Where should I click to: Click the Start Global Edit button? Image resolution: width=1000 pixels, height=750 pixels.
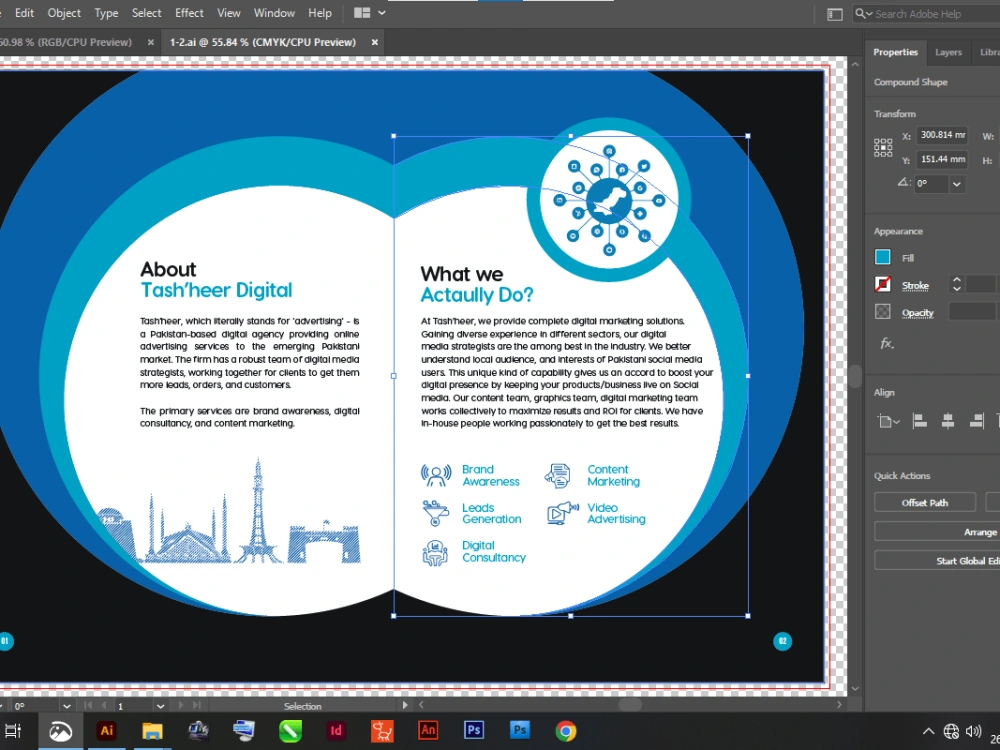pyautogui.click(x=938, y=561)
